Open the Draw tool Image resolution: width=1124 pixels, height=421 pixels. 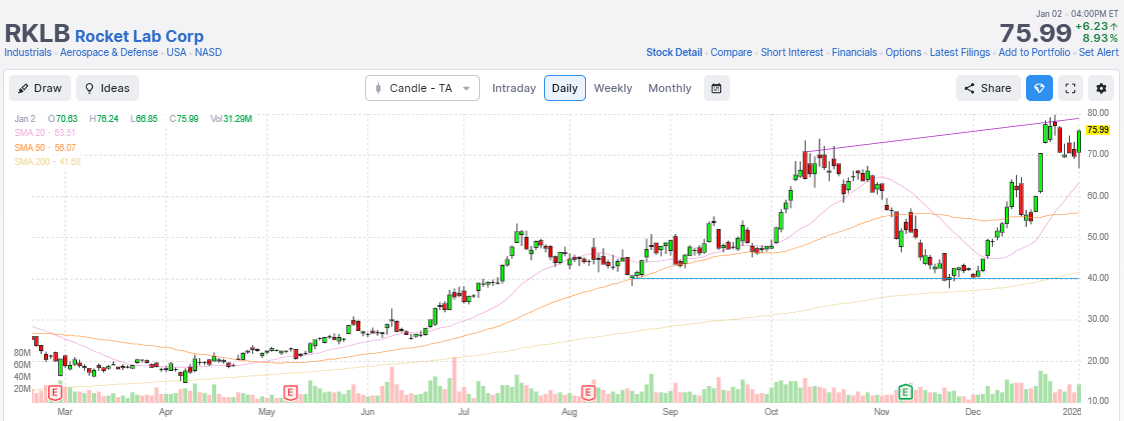tap(40, 88)
